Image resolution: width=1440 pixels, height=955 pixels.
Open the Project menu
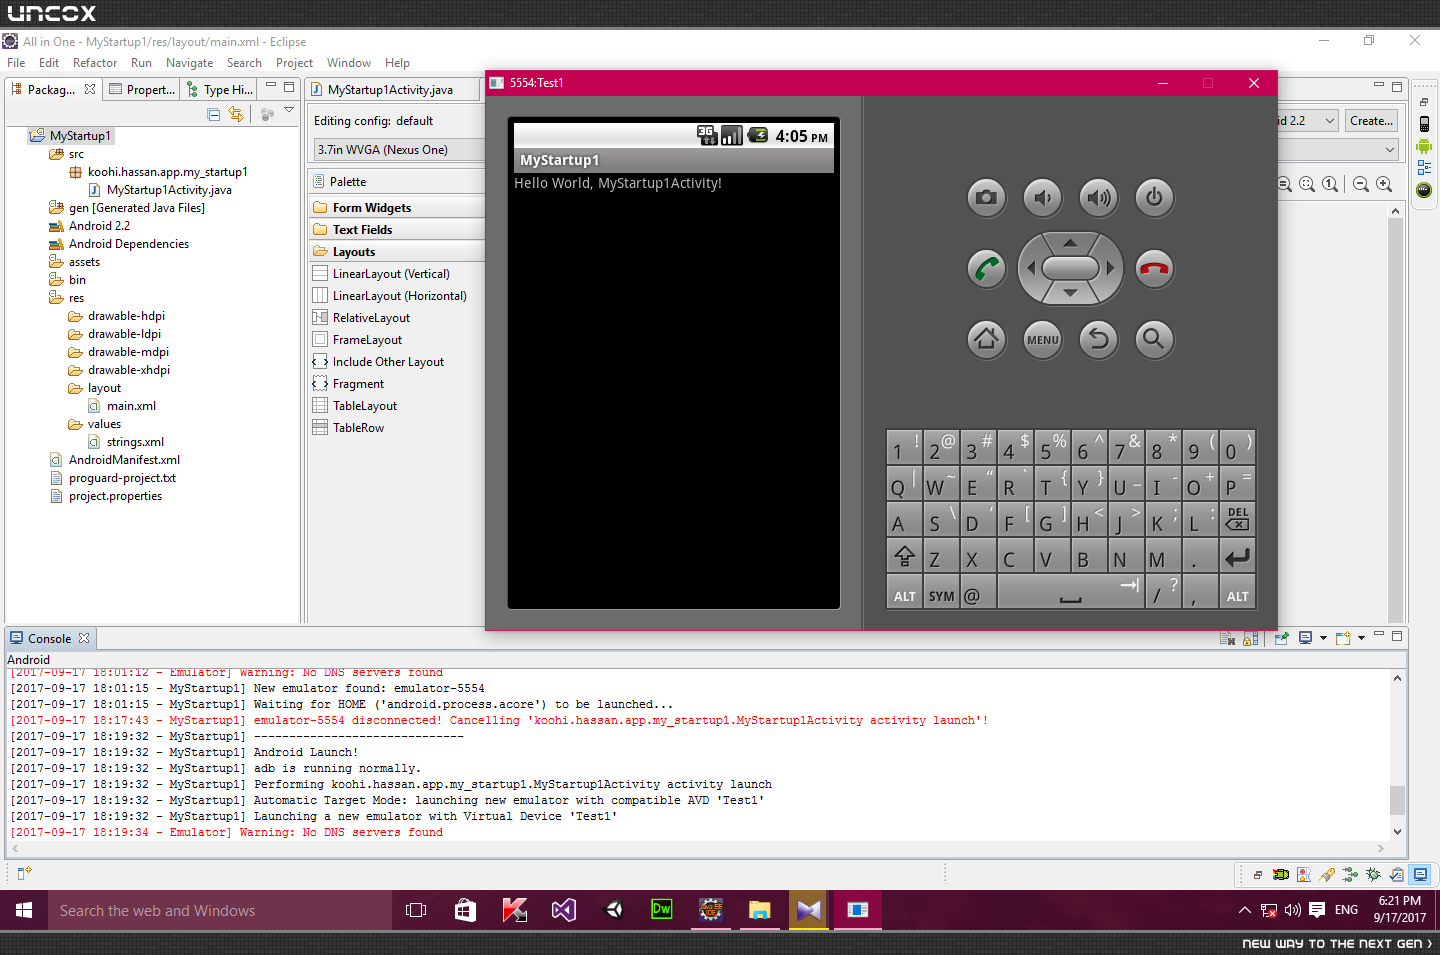(294, 63)
